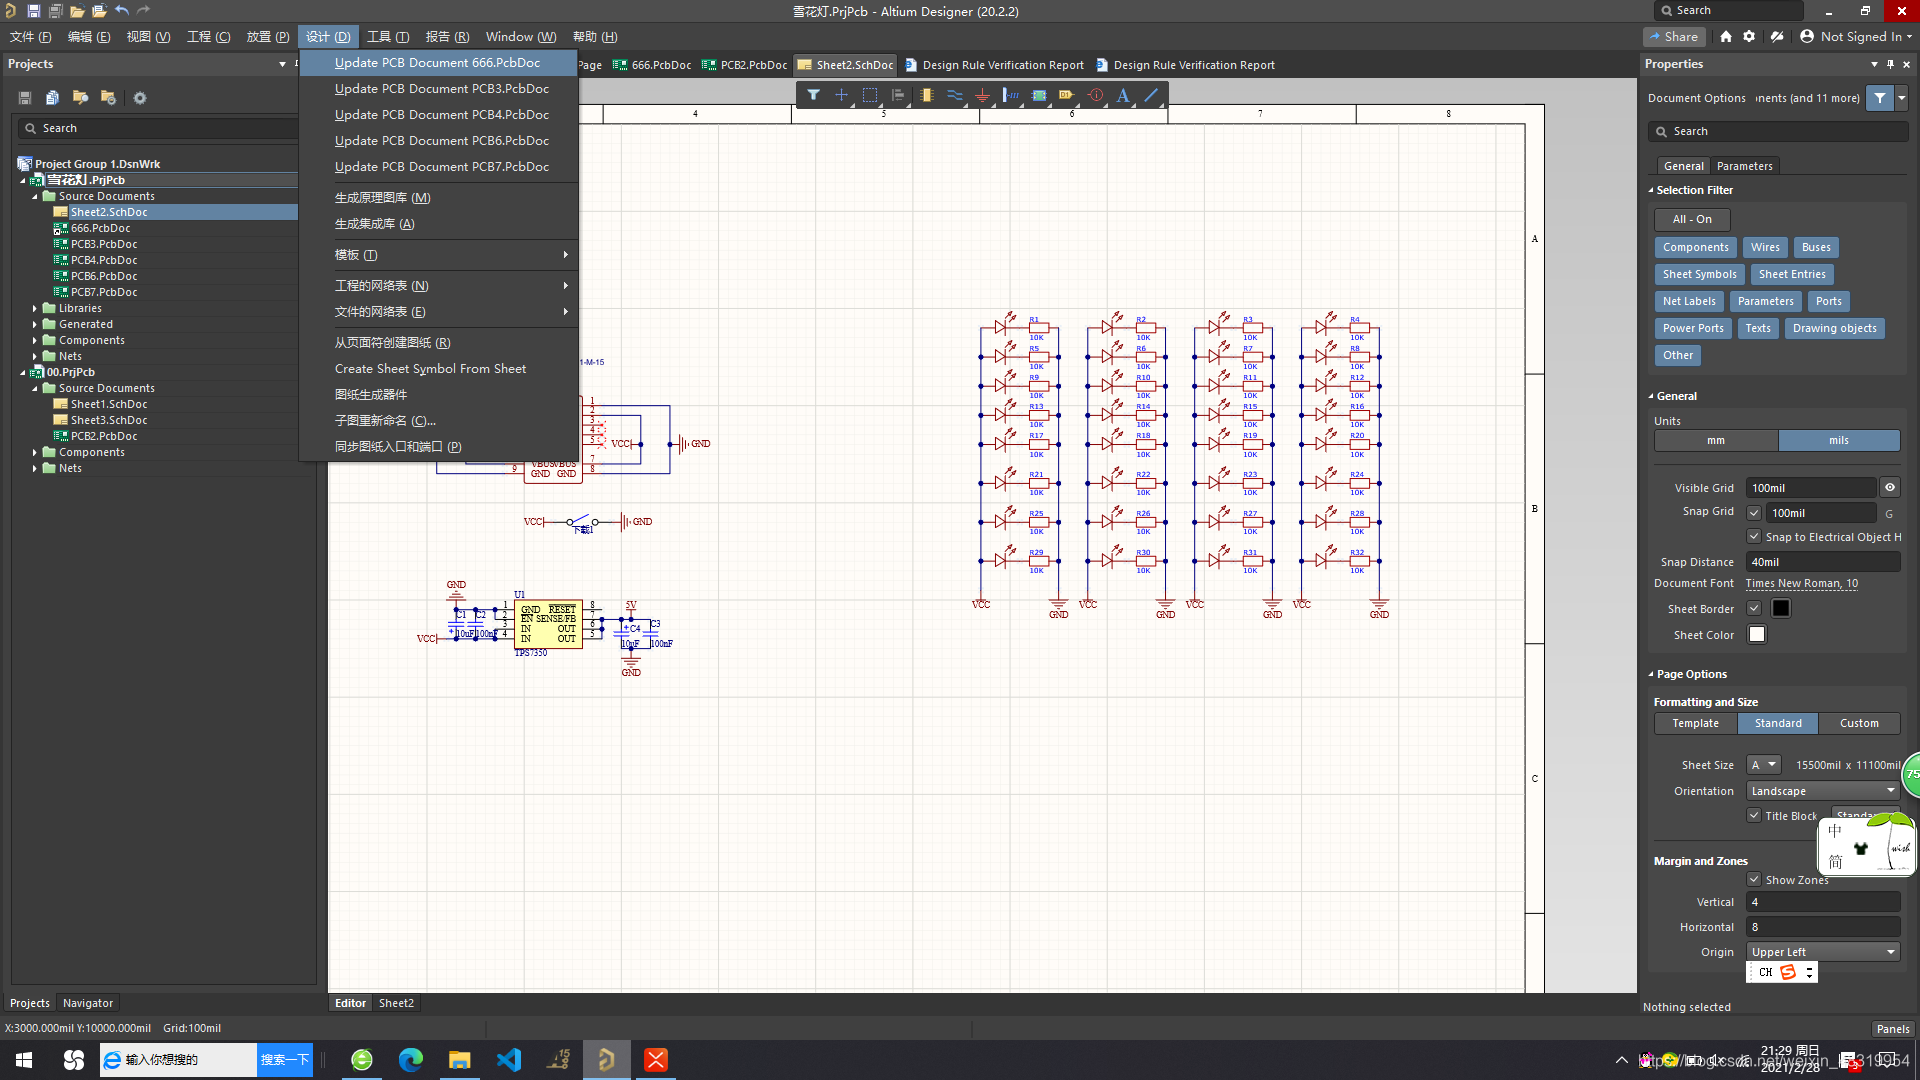Click the Document Font Times New Roman link
This screenshot has width=1920, height=1080.
tap(1802, 584)
